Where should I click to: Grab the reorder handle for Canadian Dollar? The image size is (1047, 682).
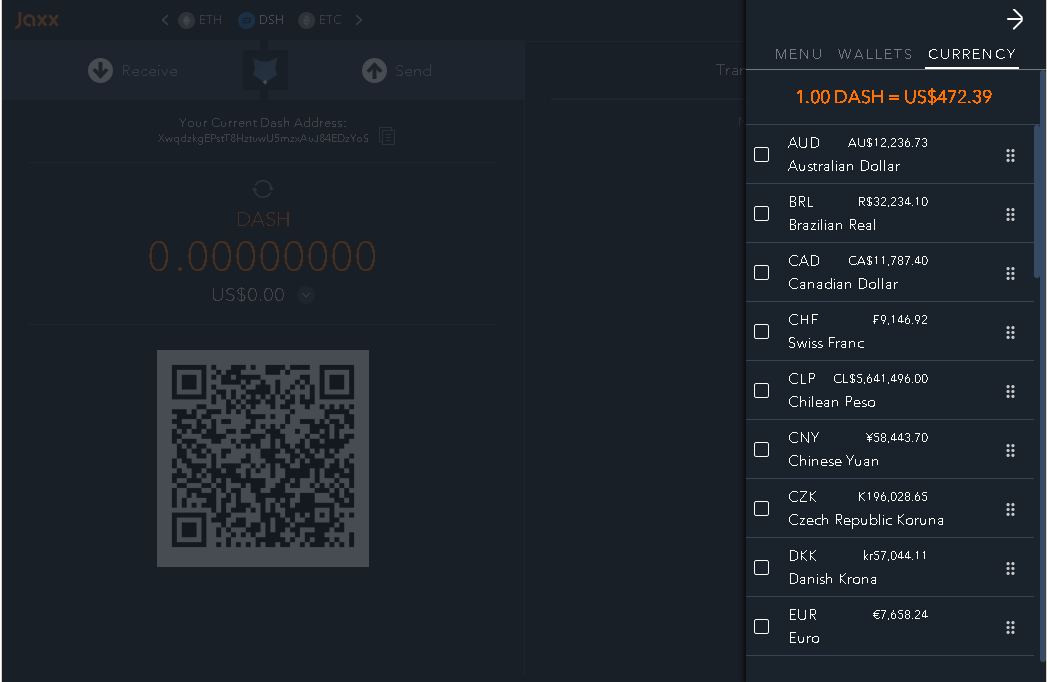coord(1010,273)
